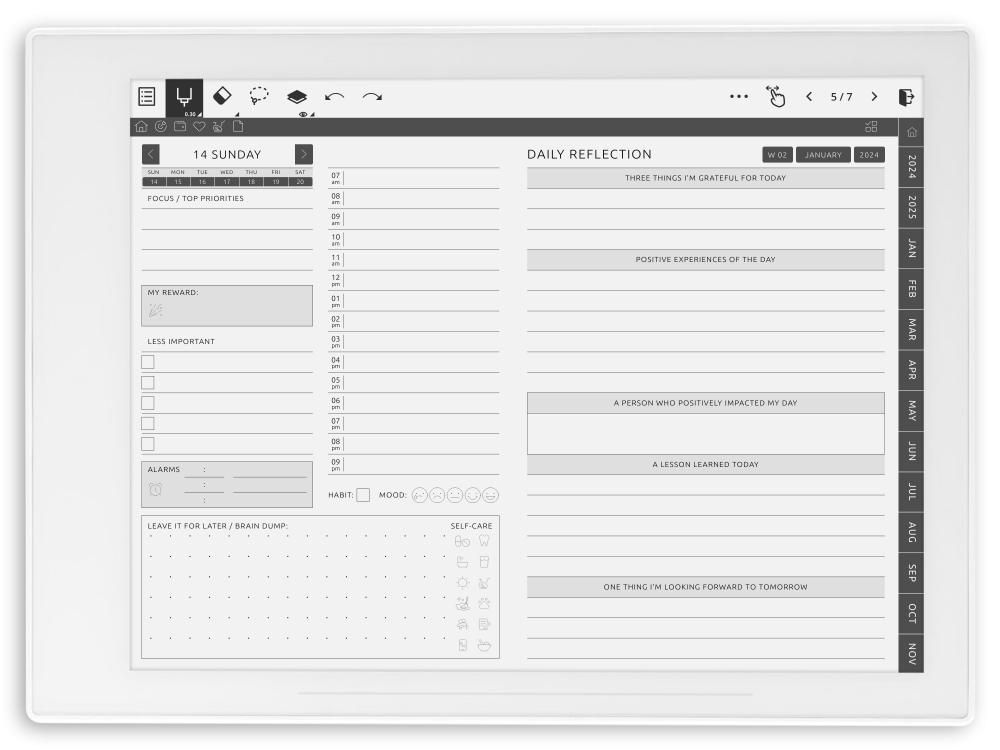The height and width of the screenshot is (750, 1000).
Task: Select the eraser tool
Action: [221, 96]
